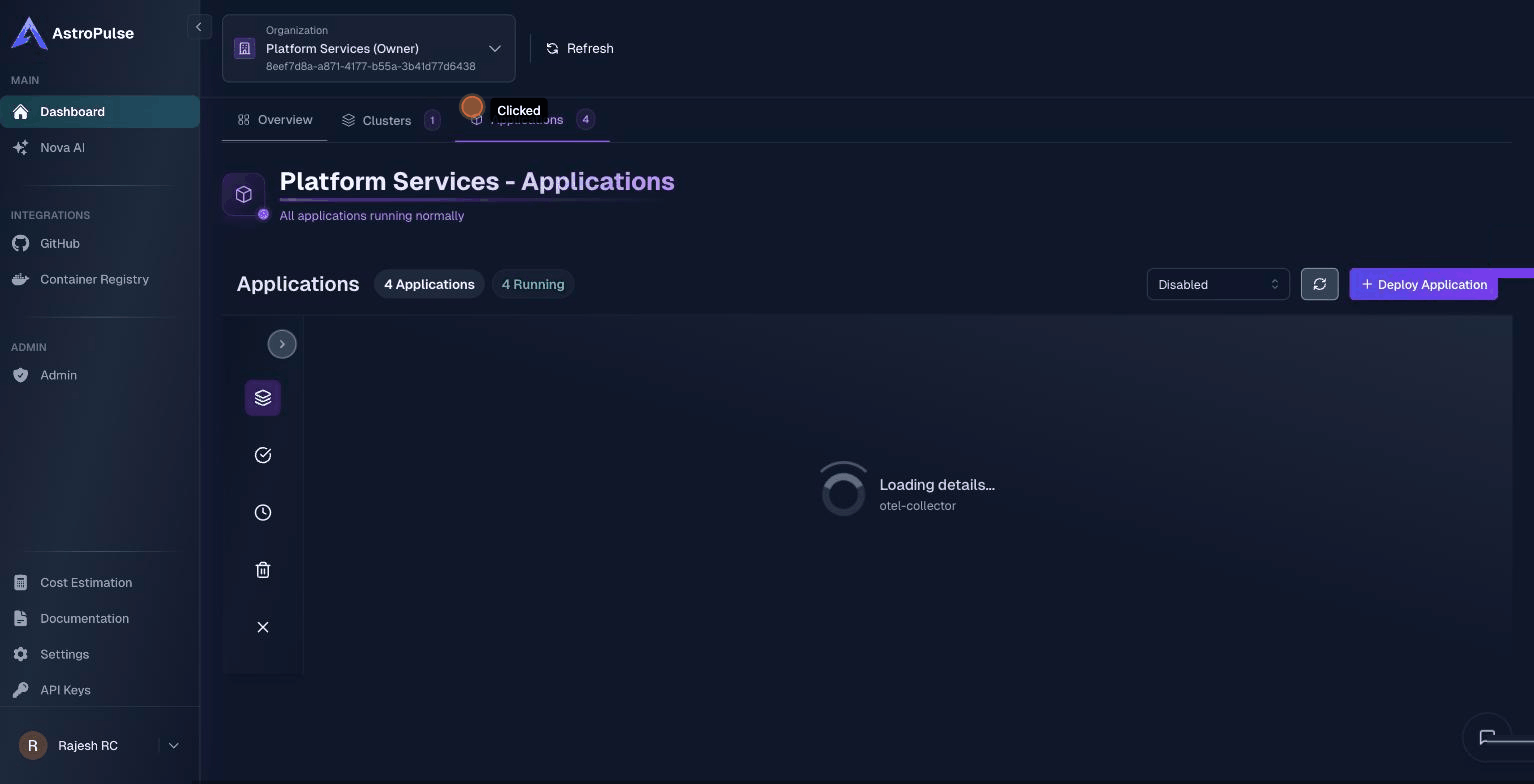Viewport: 1534px width, 784px height.
Task: Click the key icon beside API Keys
Action: pyautogui.click(x=20, y=690)
